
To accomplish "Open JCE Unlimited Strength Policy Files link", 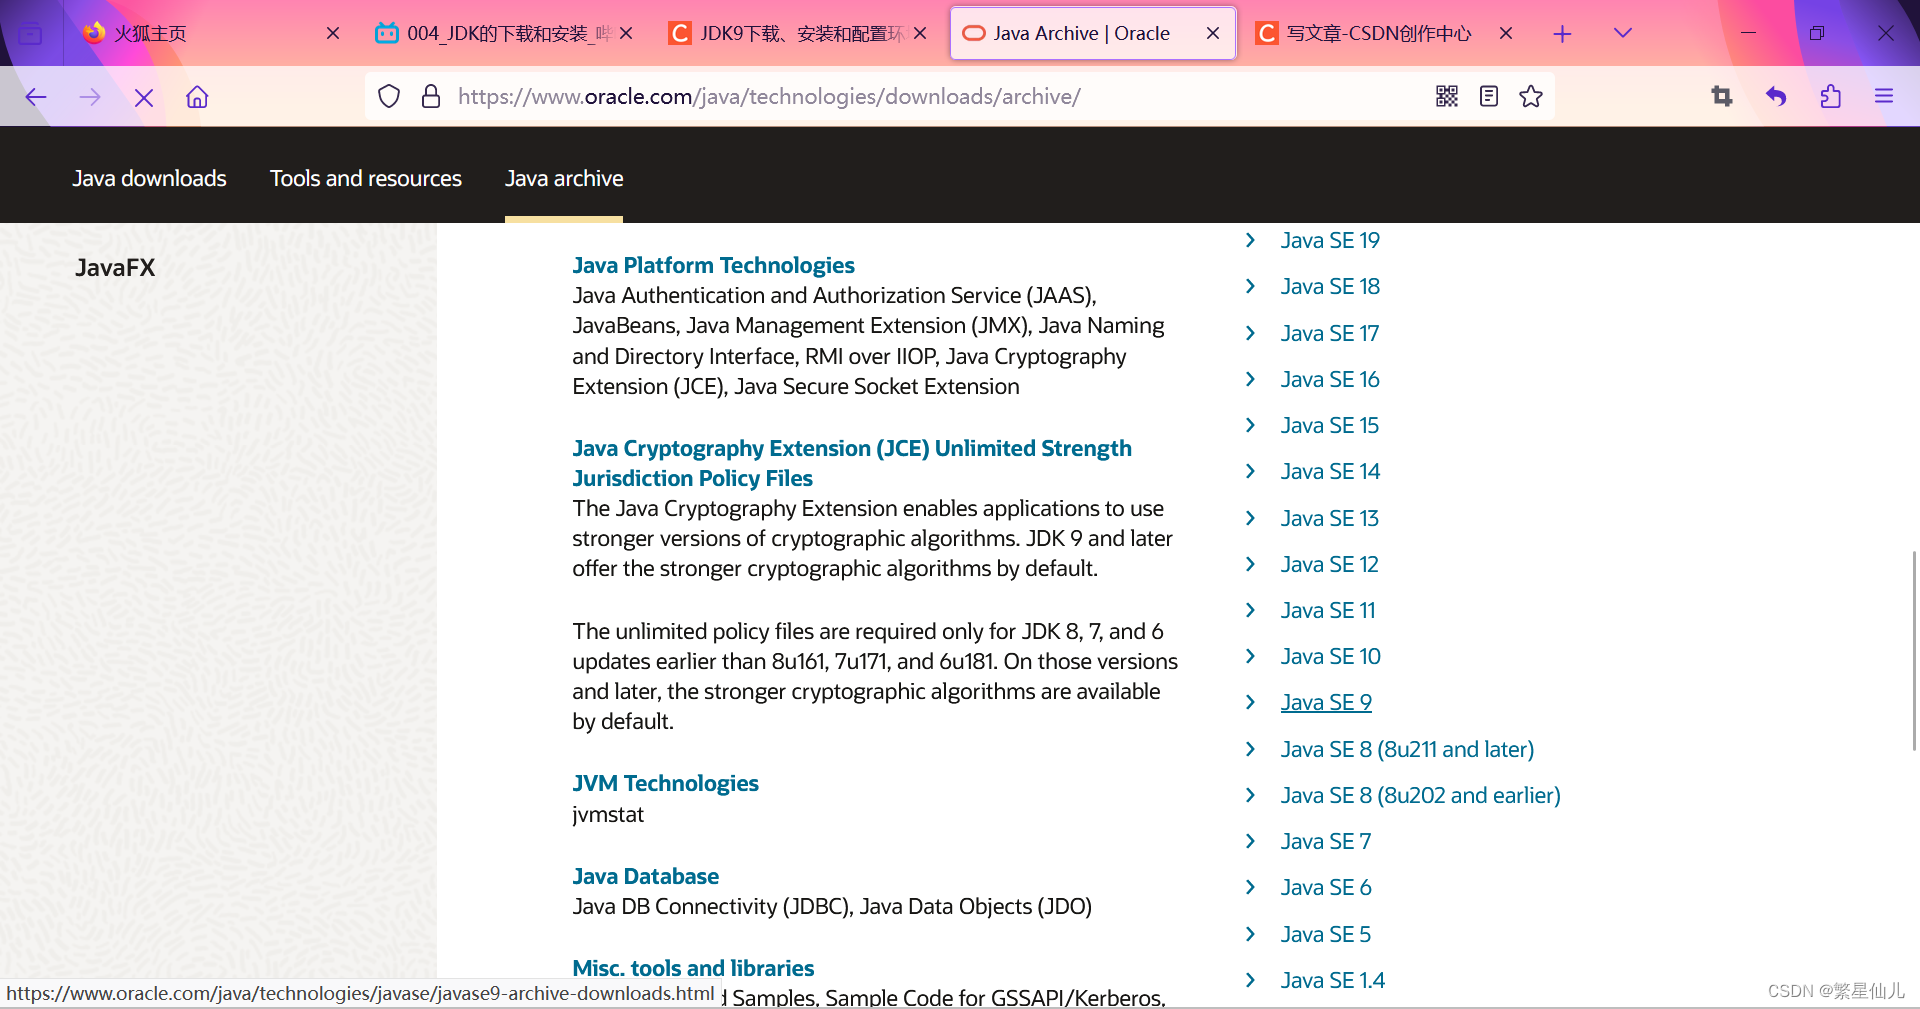I will pos(852,463).
